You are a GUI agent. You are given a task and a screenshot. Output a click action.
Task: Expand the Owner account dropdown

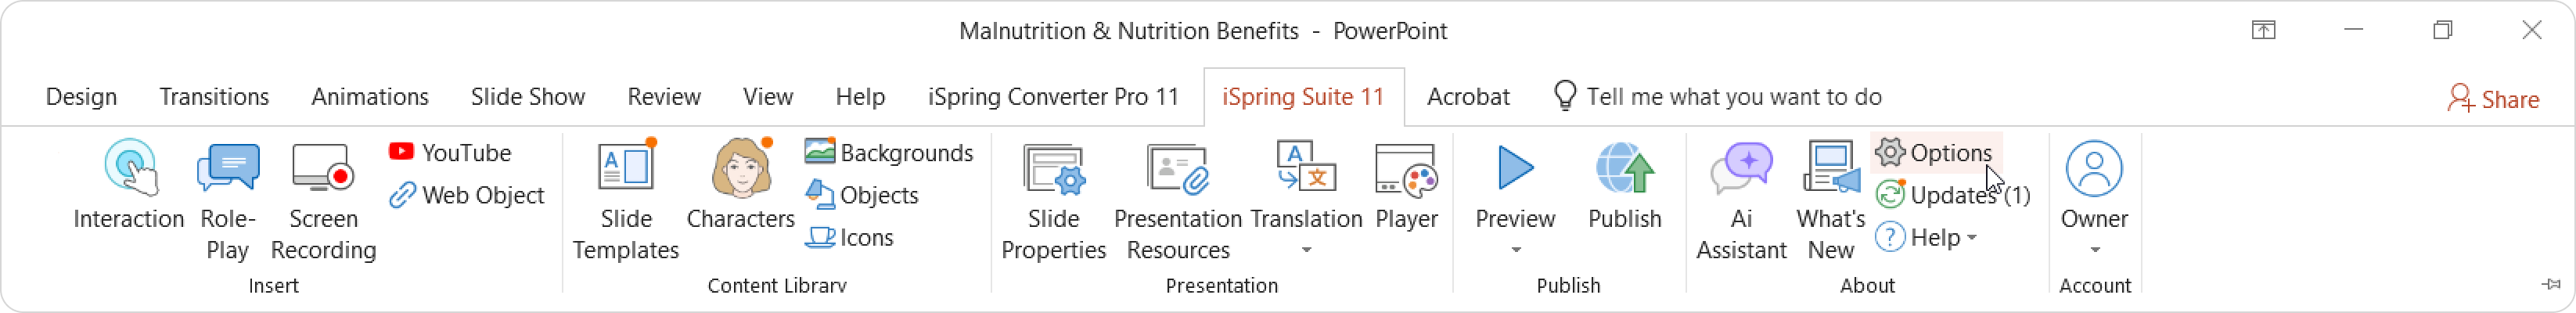pyautogui.click(x=2094, y=250)
